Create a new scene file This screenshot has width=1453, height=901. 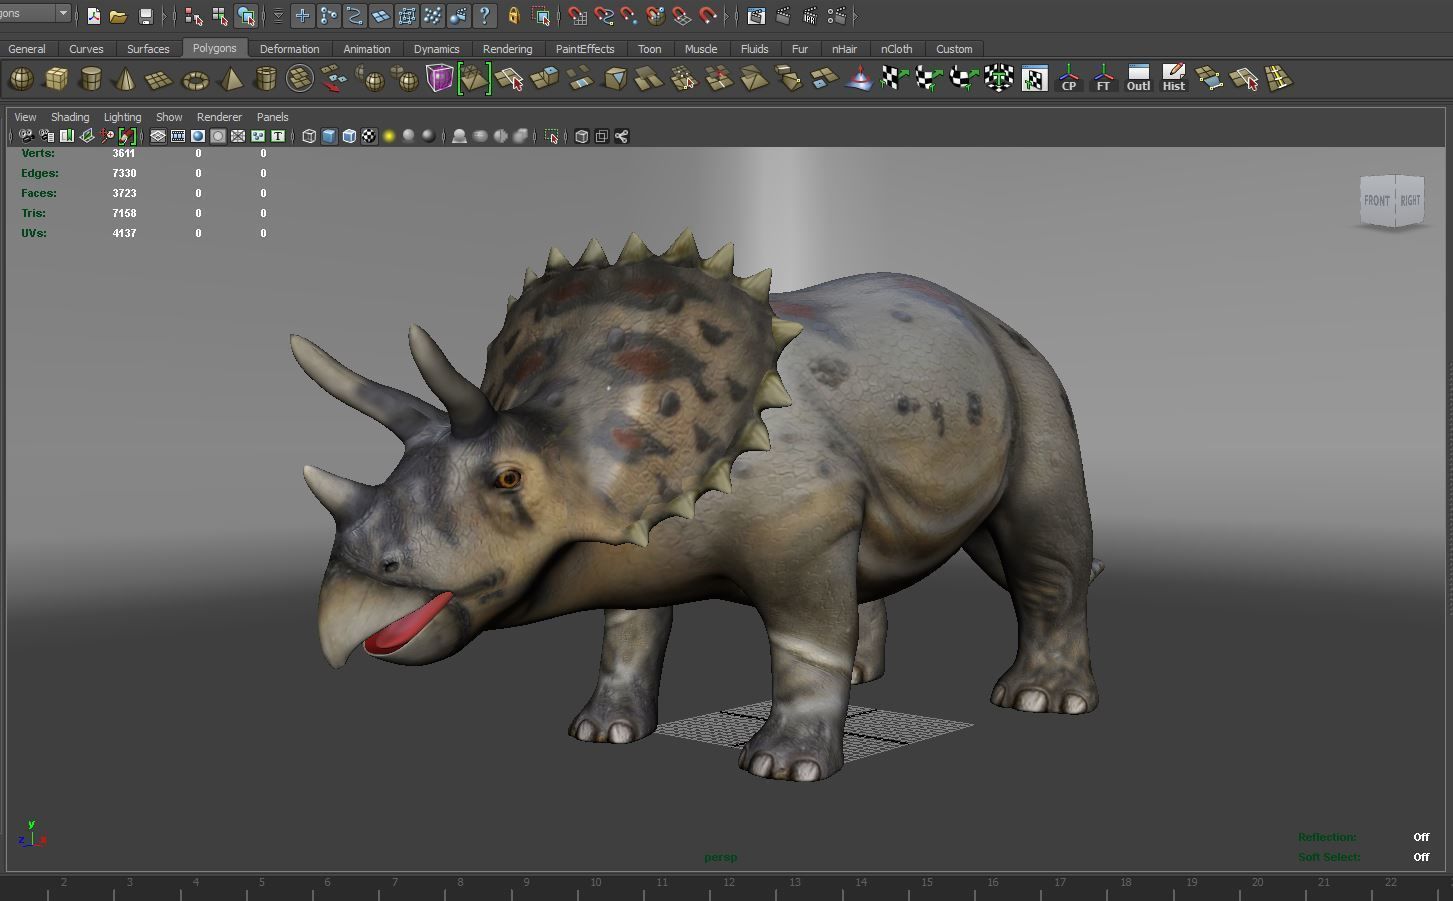(93, 16)
